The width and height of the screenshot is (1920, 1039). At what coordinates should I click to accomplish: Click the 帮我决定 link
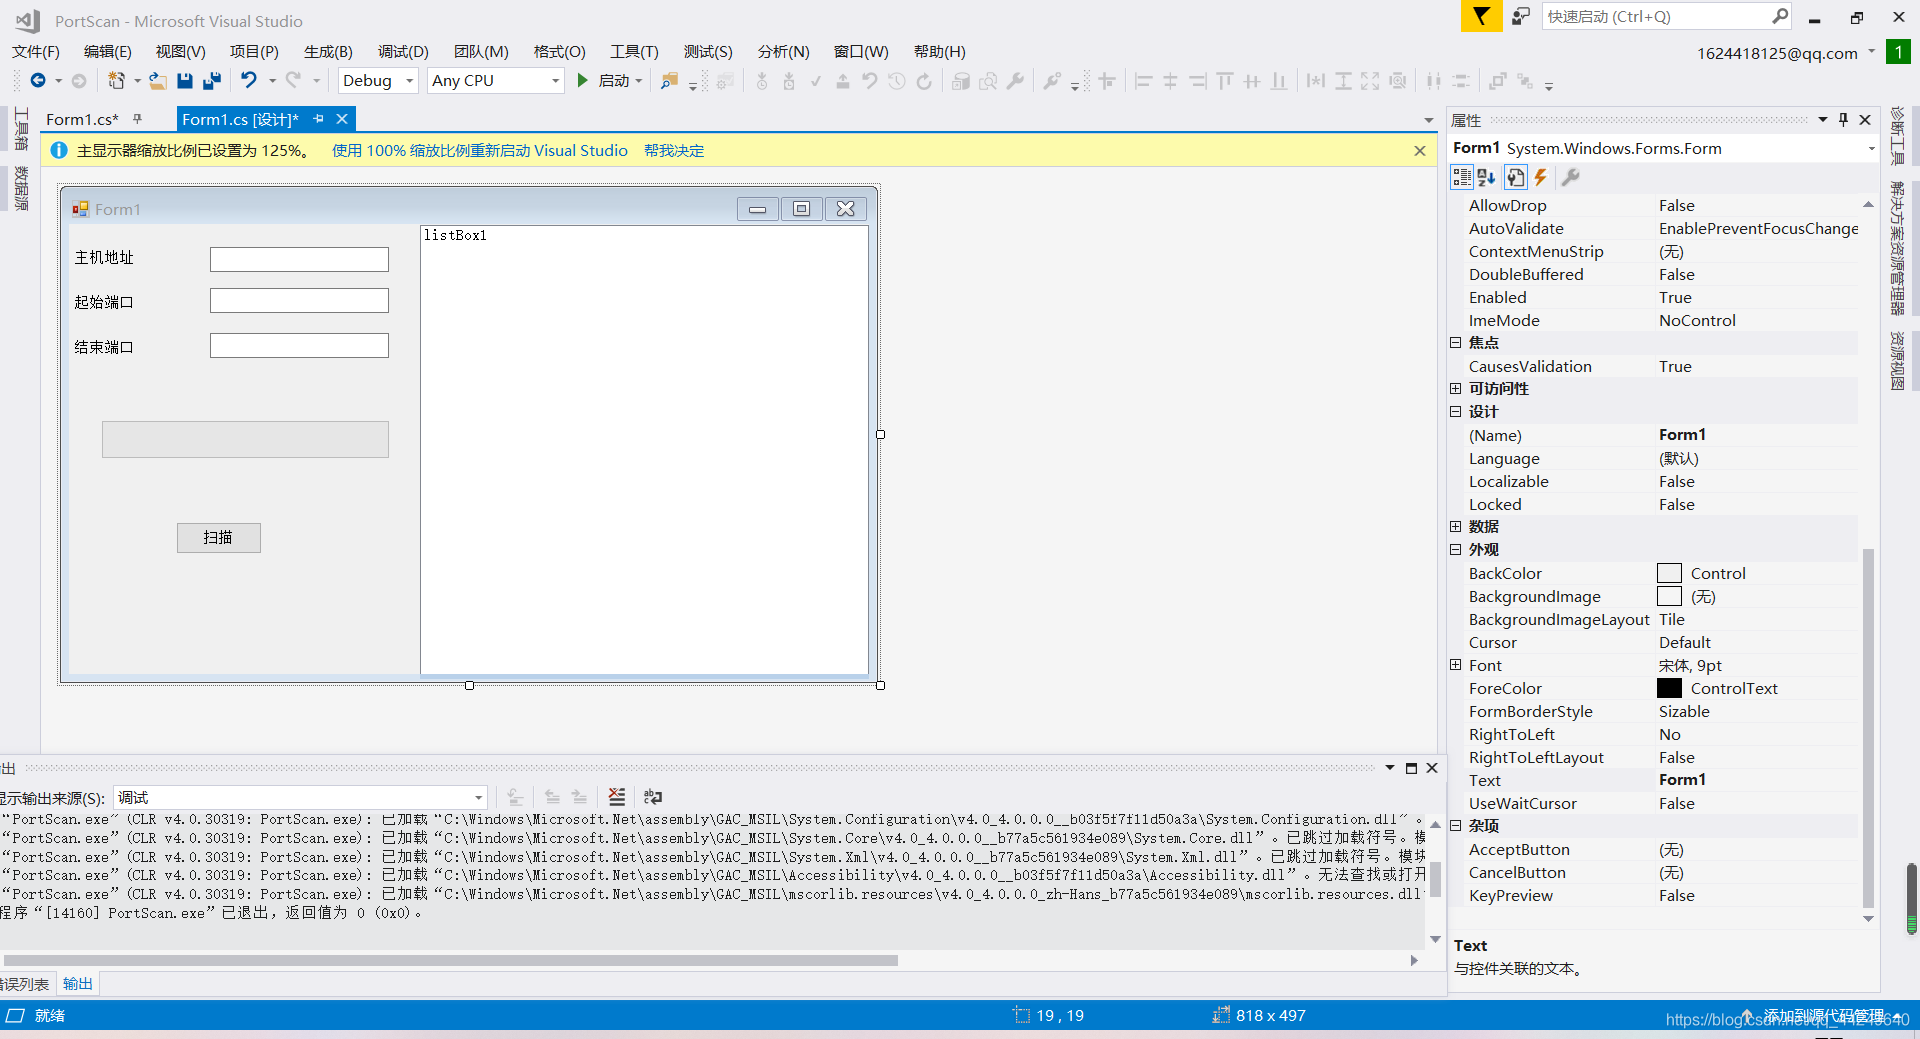[674, 151]
